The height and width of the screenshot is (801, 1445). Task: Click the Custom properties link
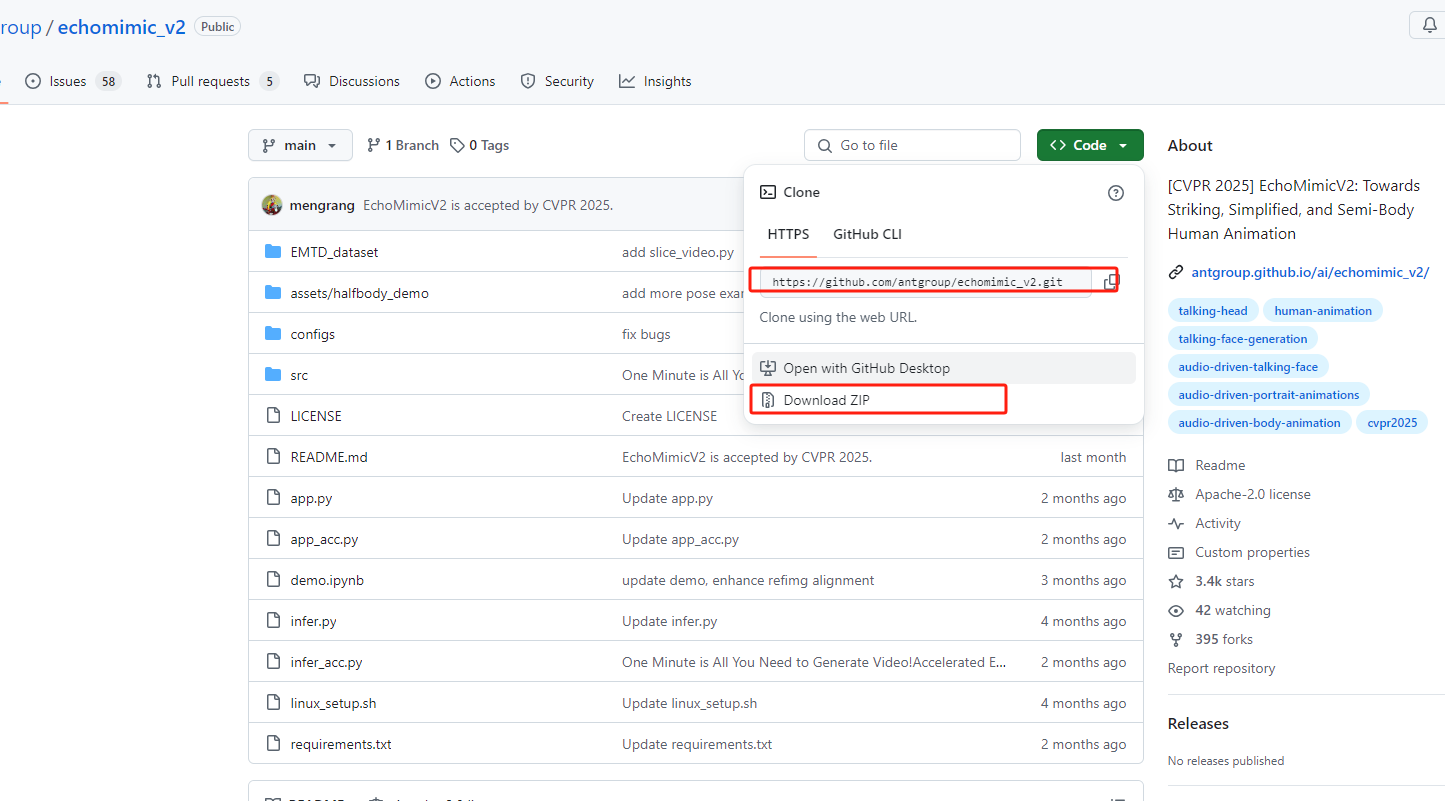tap(1252, 552)
